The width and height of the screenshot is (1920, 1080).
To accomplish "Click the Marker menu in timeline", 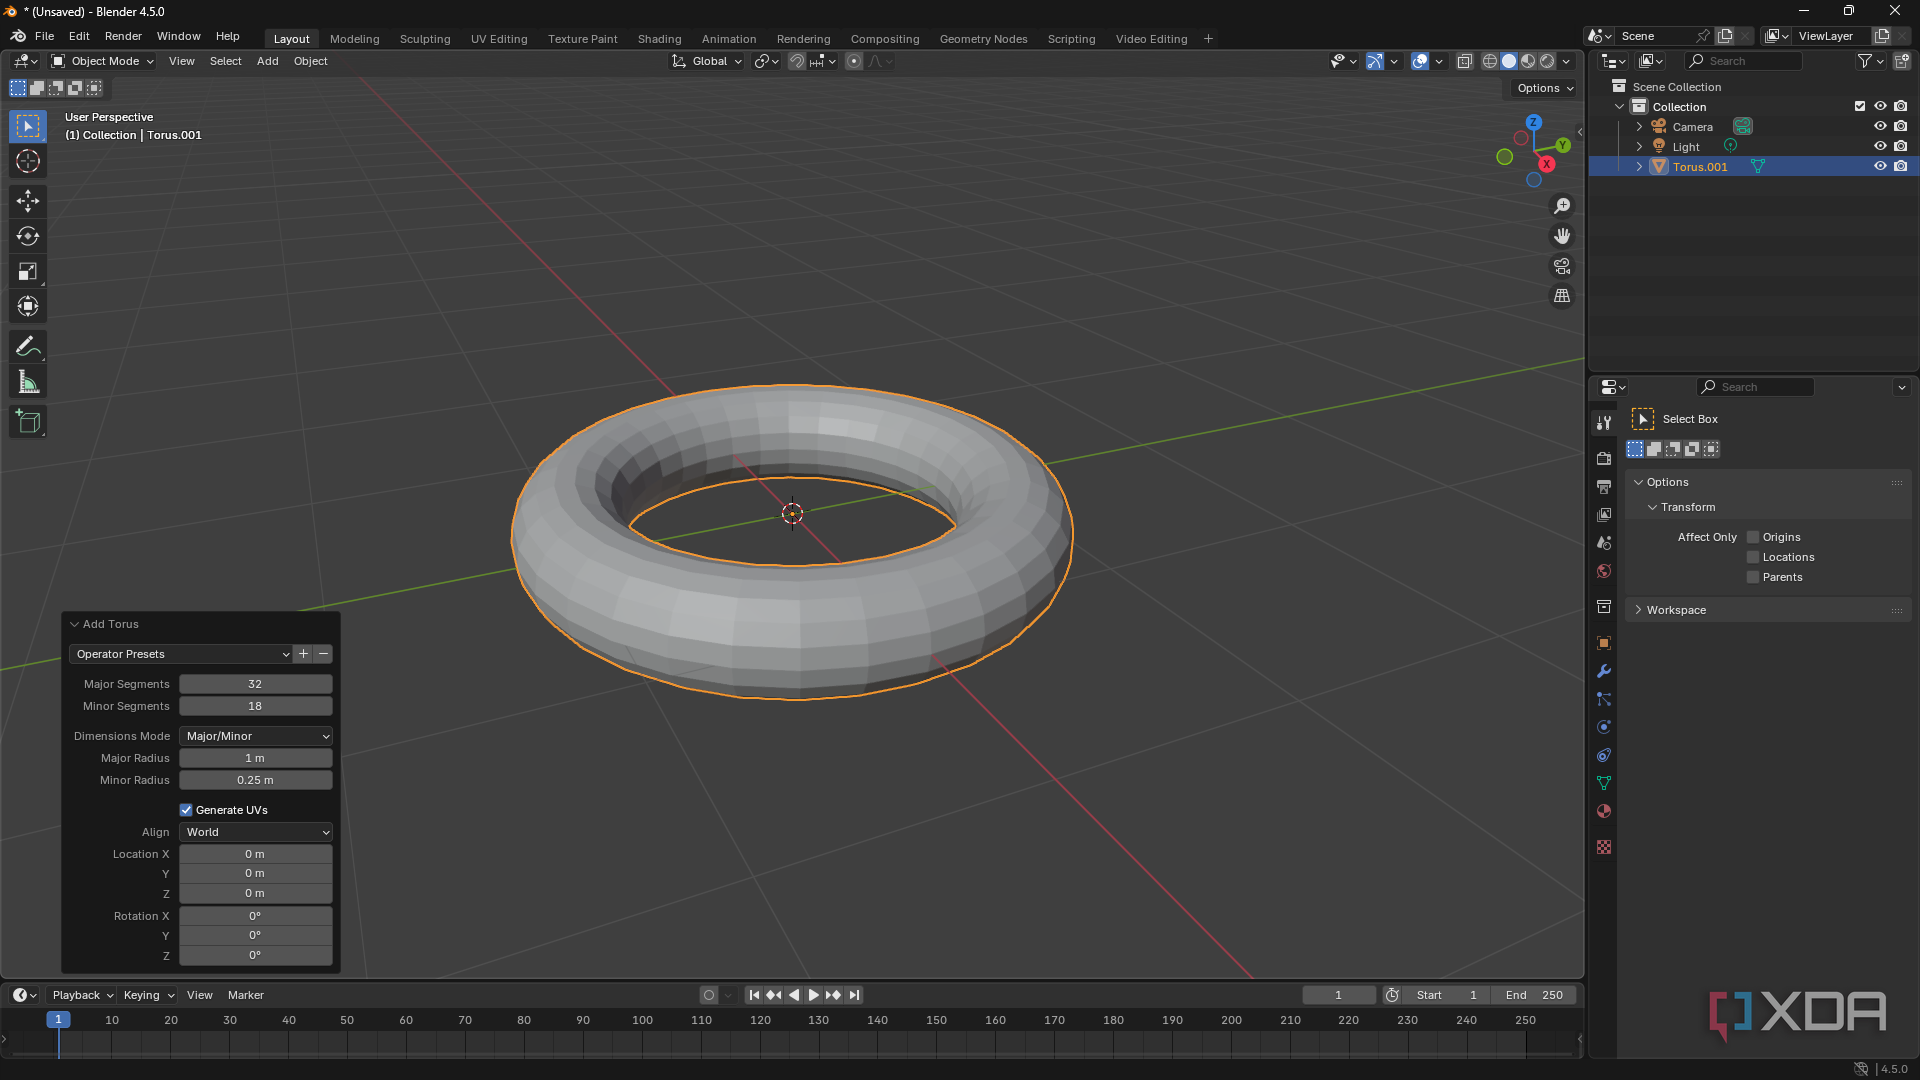I will [245, 995].
